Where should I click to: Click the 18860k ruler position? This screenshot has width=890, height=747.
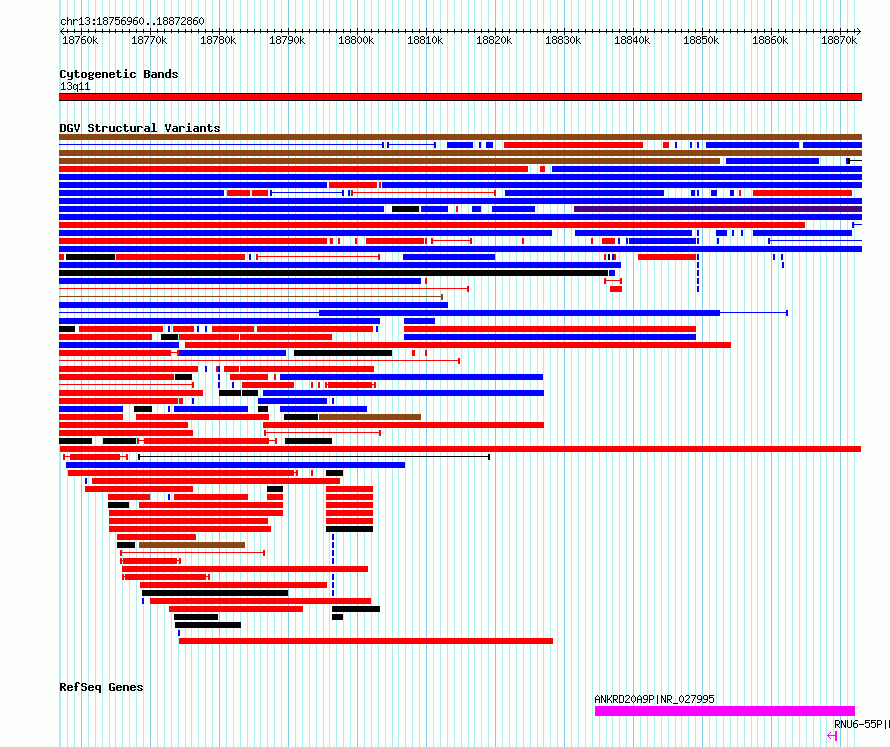click(x=770, y=40)
